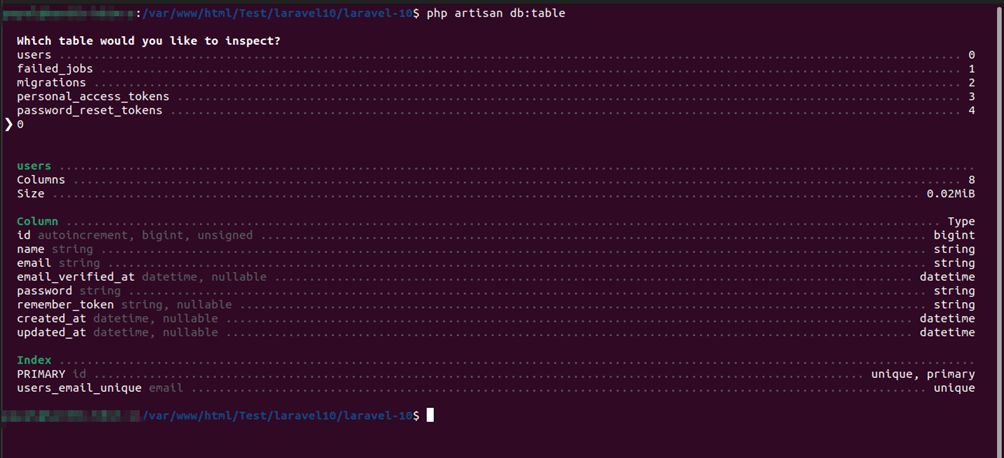Click the created_at column name
The width and height of the screenshot is (1004, 458).
(x=51, y=318)
